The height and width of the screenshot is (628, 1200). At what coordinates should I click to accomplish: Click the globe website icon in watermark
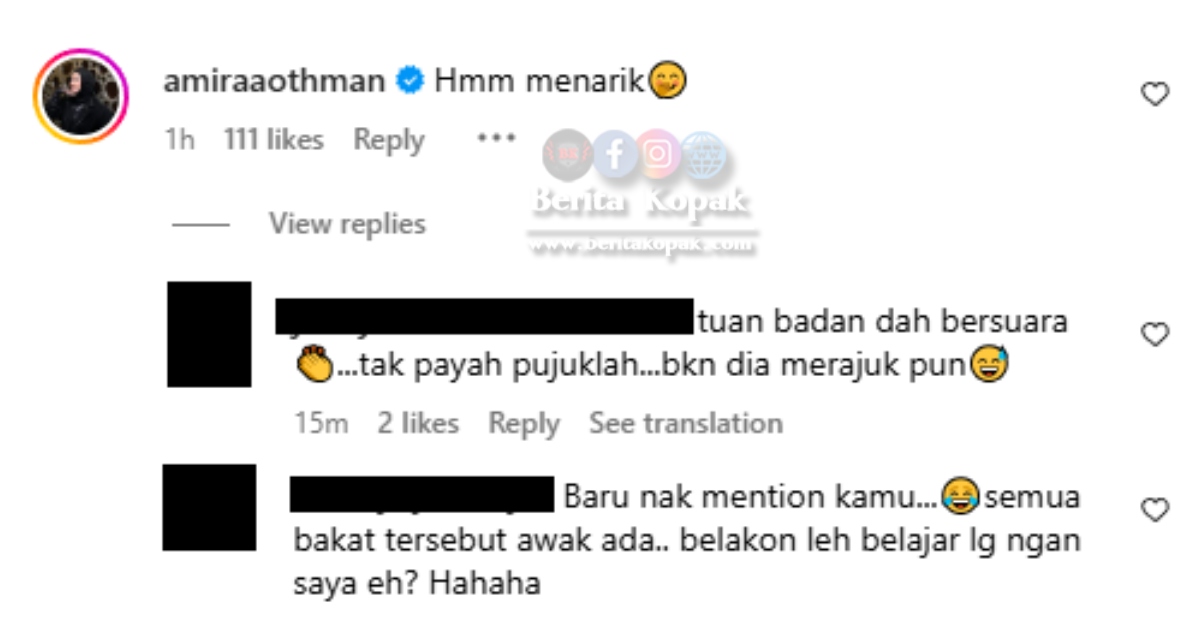pyautogui.click(x=702, y=156)
